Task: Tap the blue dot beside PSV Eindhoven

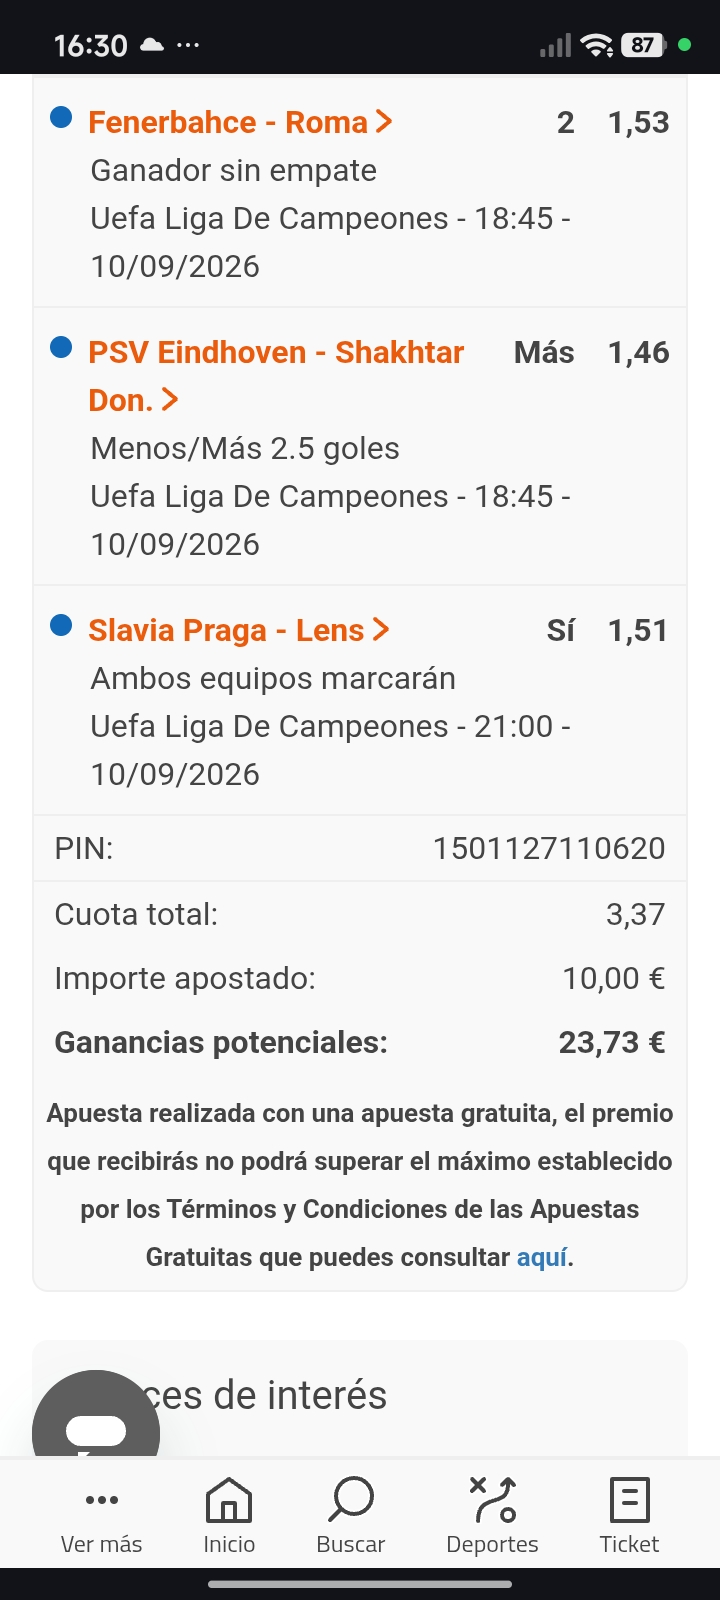Action: tap(61, 348)
